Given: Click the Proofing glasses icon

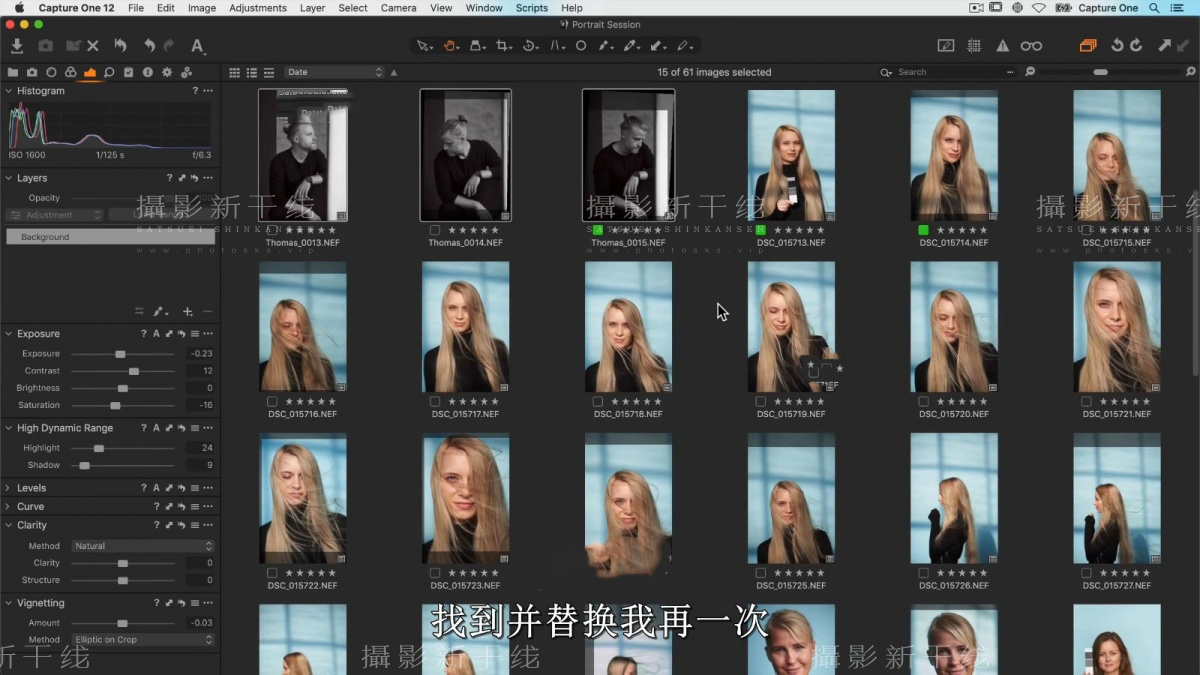Looking at the screenshot, I should (1031, 46).
